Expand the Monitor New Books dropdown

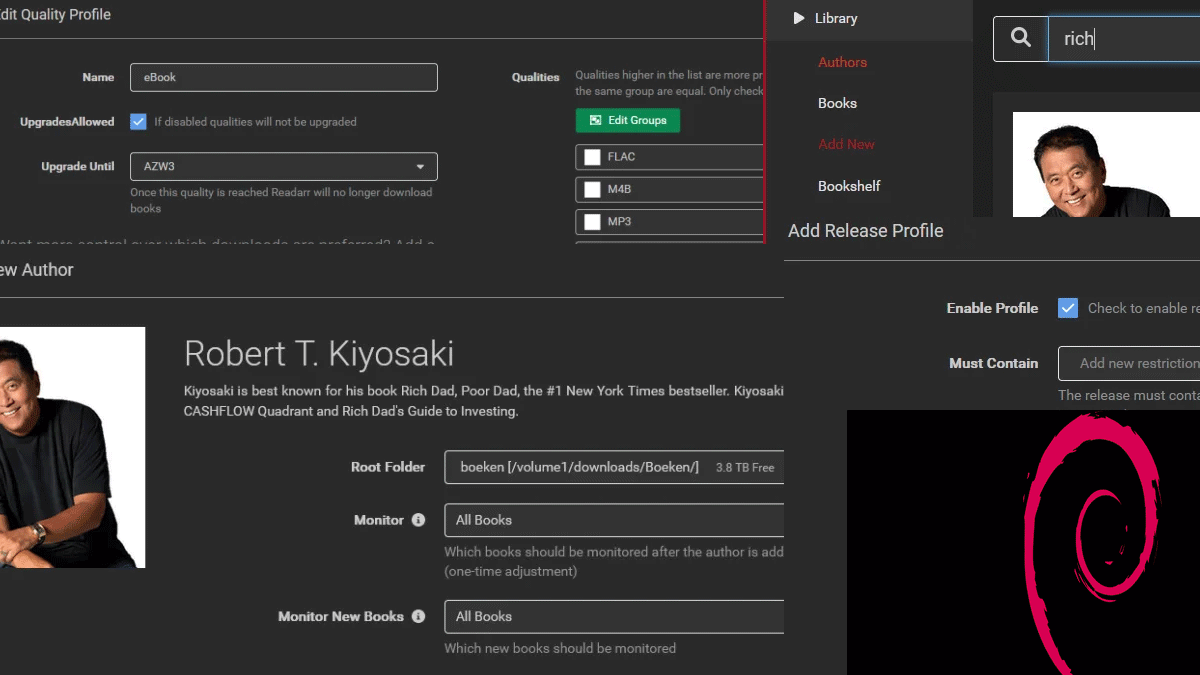[613, 616]
